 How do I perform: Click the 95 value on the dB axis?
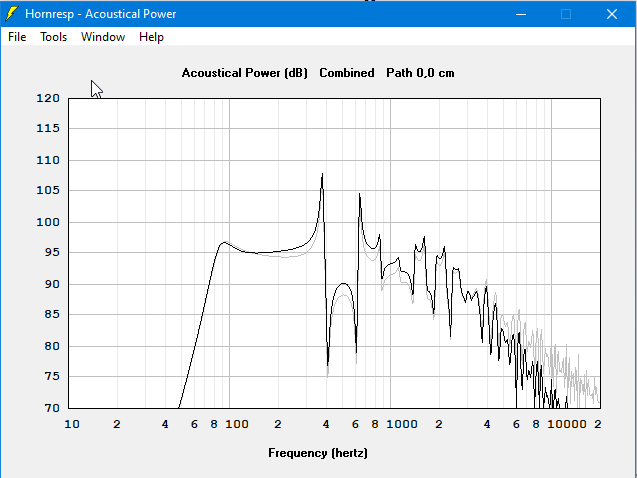click(x=52, y=252)
